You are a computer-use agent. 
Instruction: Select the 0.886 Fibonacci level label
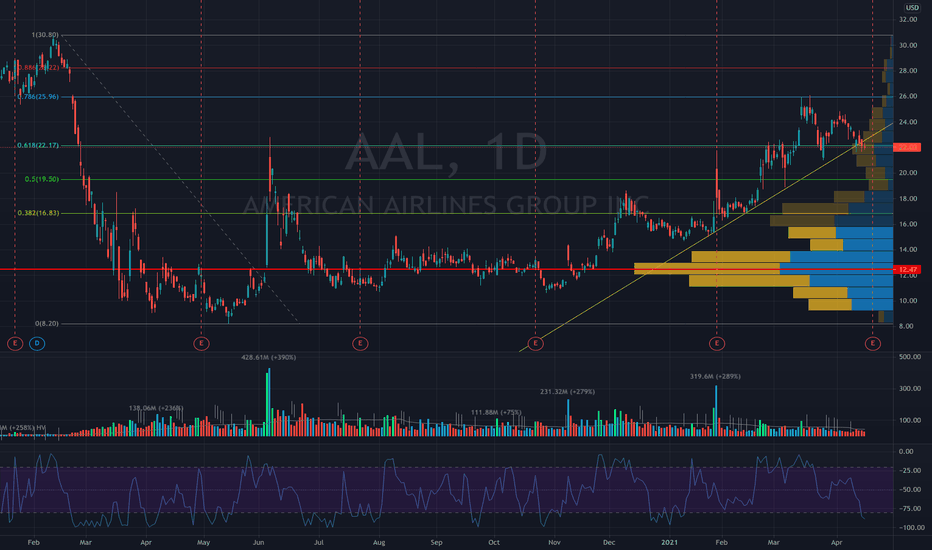38,68
